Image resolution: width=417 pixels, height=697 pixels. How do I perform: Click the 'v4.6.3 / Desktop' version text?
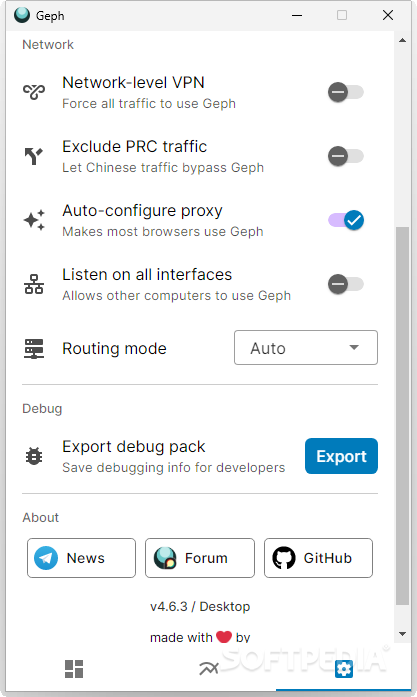click(200, 606)
